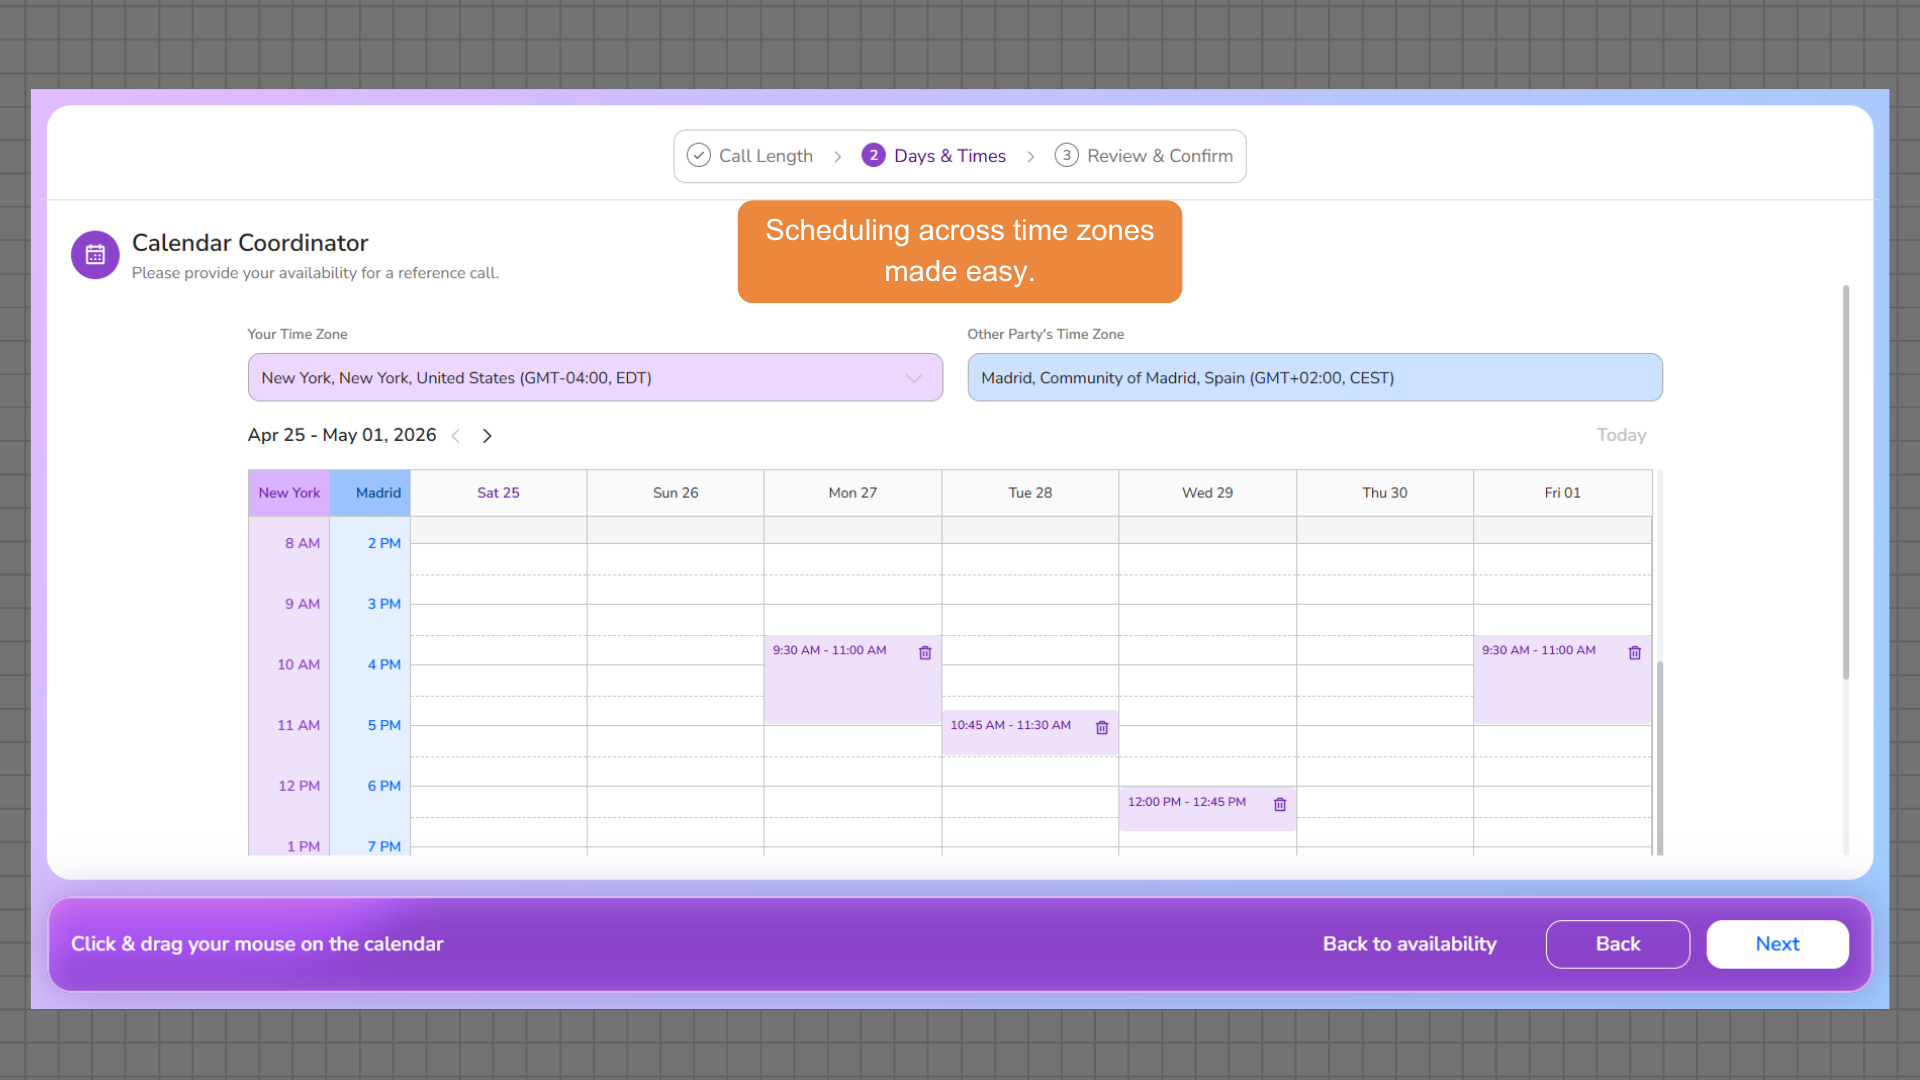Screen dimensions: 1920x1080
Task: Click the Apr 25 - May 01, 2026 range
Action: click(x=342, y=435)
